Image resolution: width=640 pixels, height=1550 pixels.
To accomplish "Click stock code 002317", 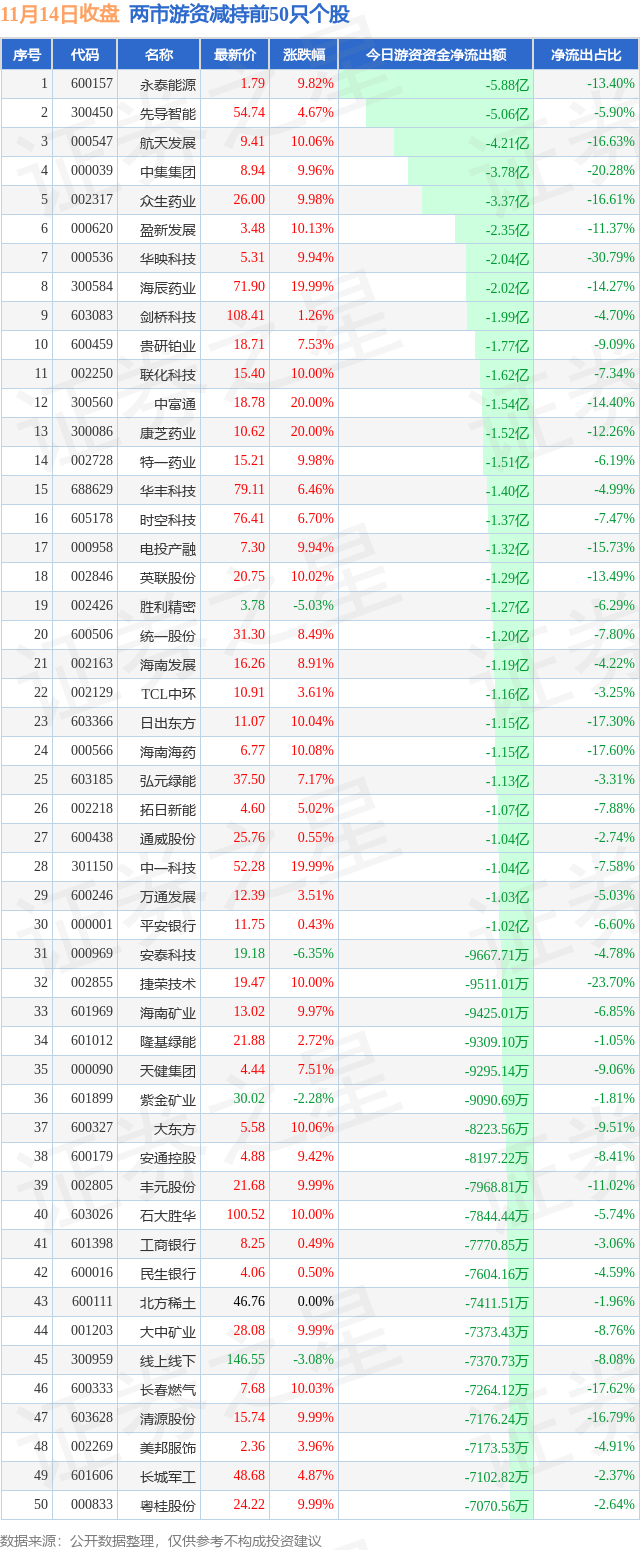I will (92, 200).
